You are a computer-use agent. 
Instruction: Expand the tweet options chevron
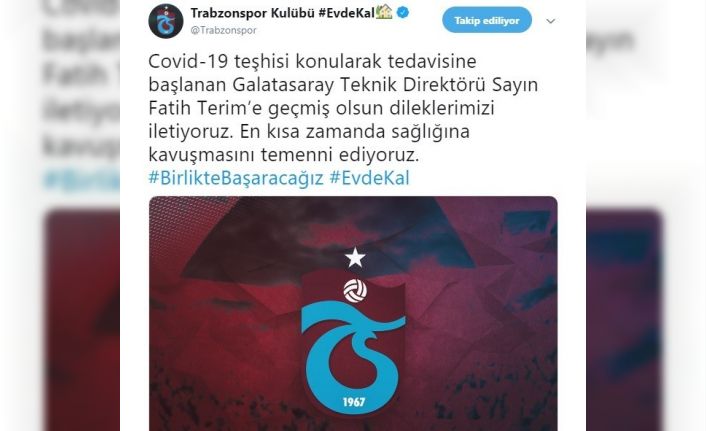(551, 21)
